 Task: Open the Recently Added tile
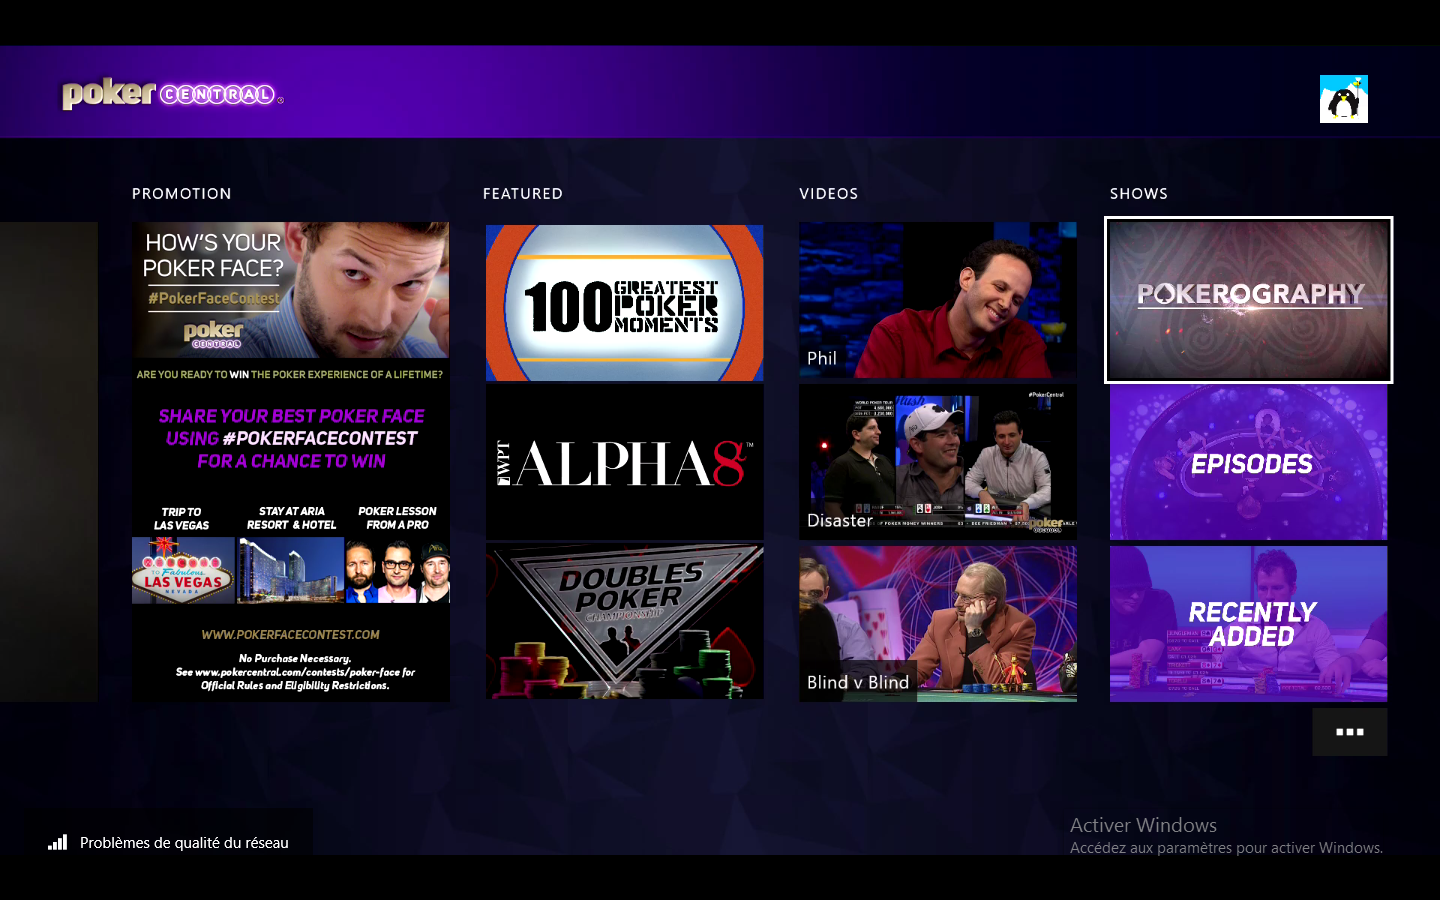[x=1248, y=623]
